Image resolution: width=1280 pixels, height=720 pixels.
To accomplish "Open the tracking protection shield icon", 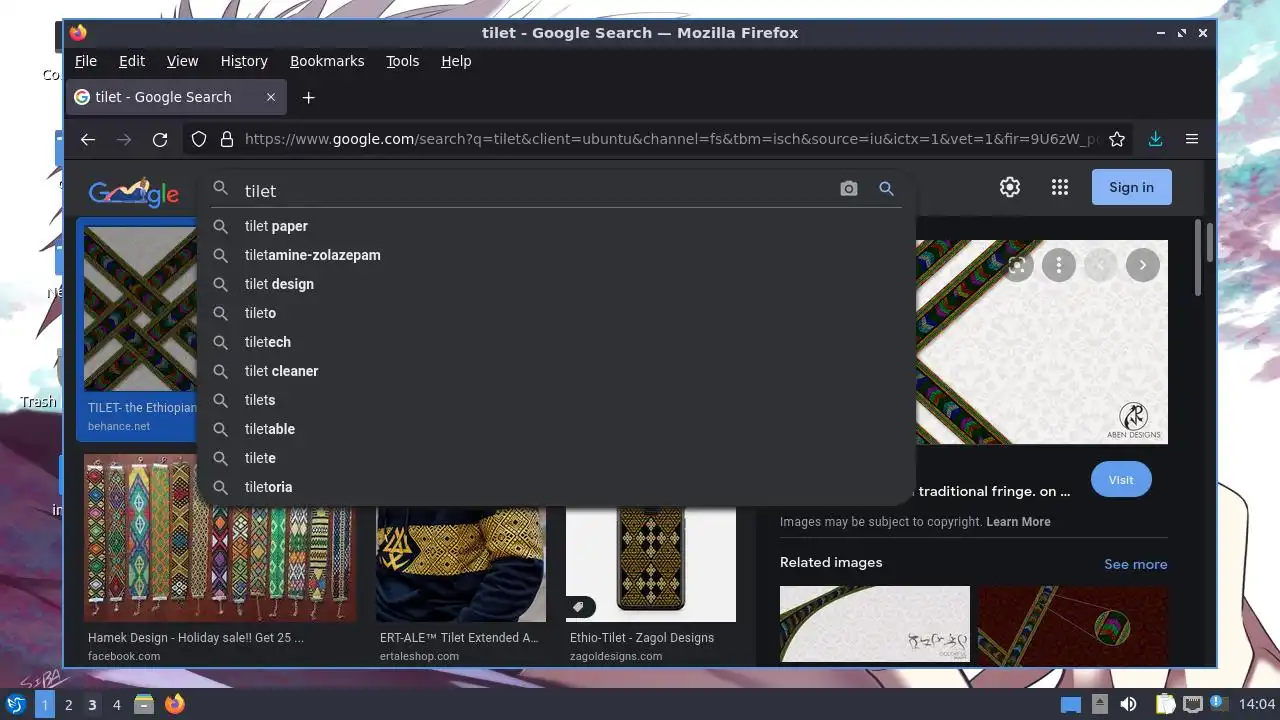I will tap(199, 140).
